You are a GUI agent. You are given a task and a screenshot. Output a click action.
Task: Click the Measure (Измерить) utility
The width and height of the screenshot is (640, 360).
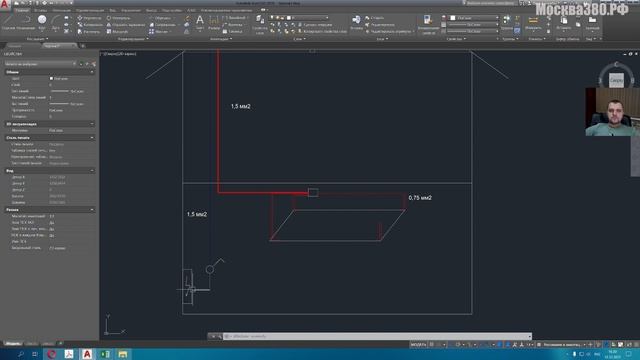pos(533,22)
